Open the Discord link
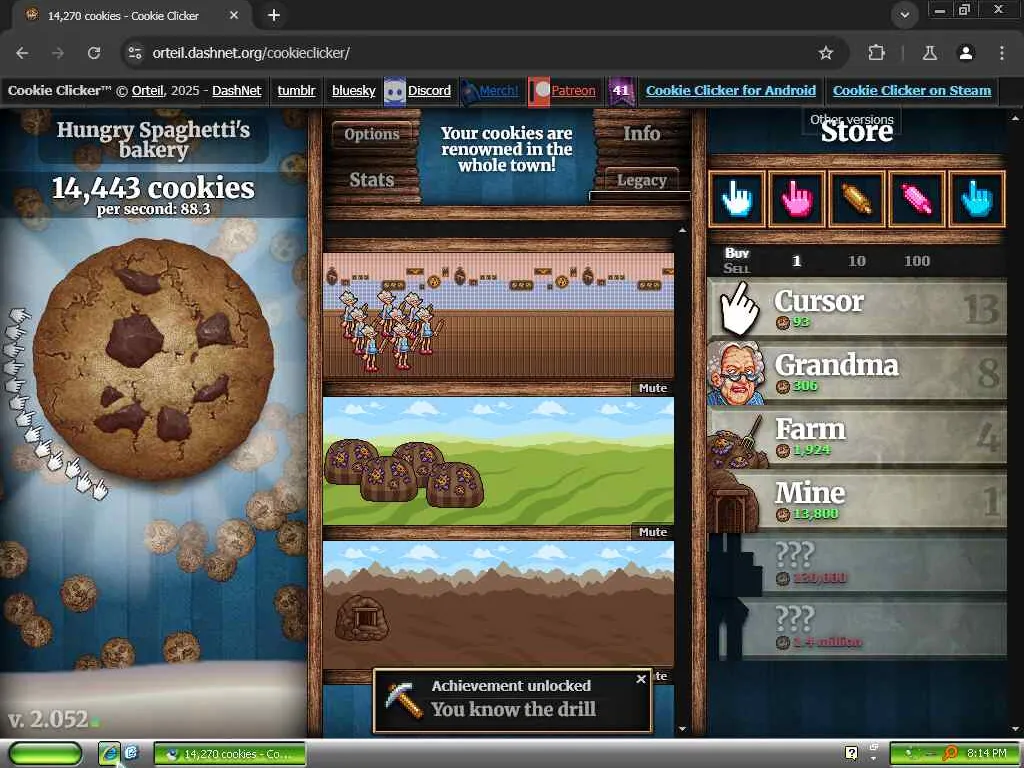Viewport: 1024px width, 768px height. [x=429, y=91]
